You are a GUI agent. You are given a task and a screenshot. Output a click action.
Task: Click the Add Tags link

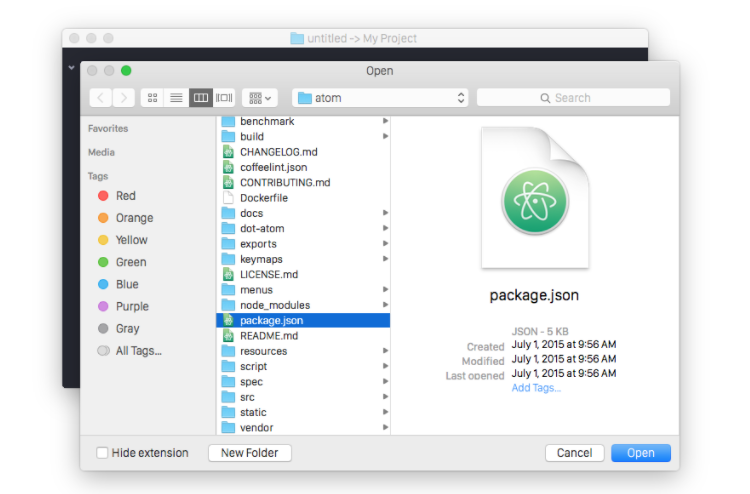pos(536,388)
